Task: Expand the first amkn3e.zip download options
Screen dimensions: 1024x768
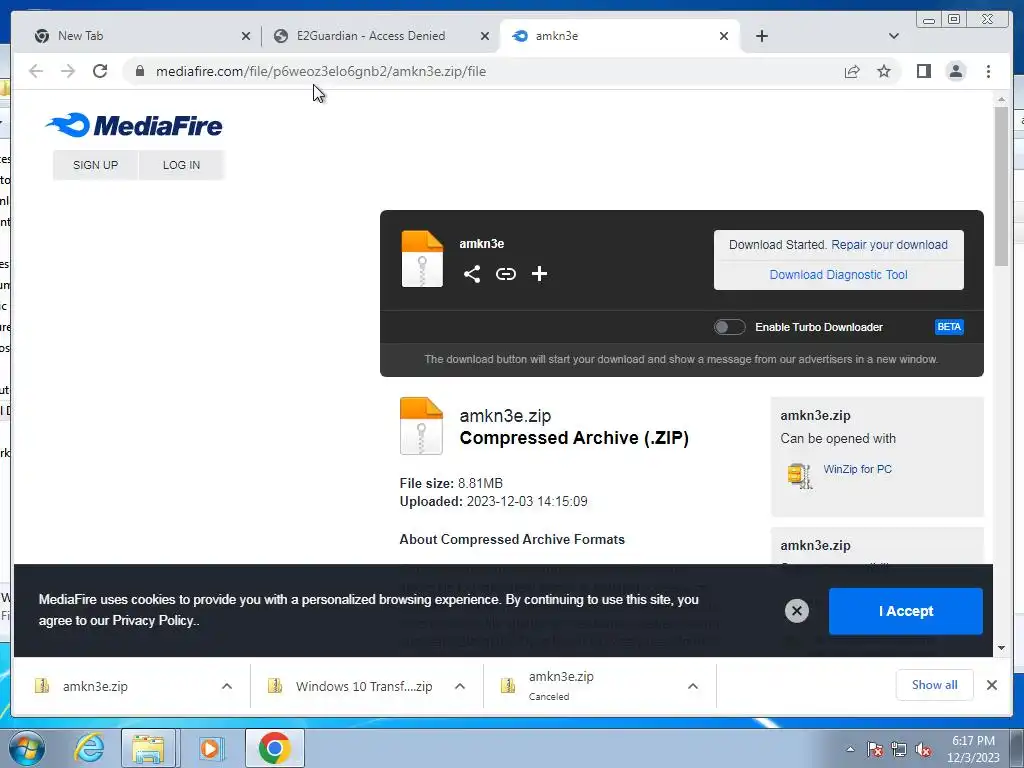Action: (227, 686)
